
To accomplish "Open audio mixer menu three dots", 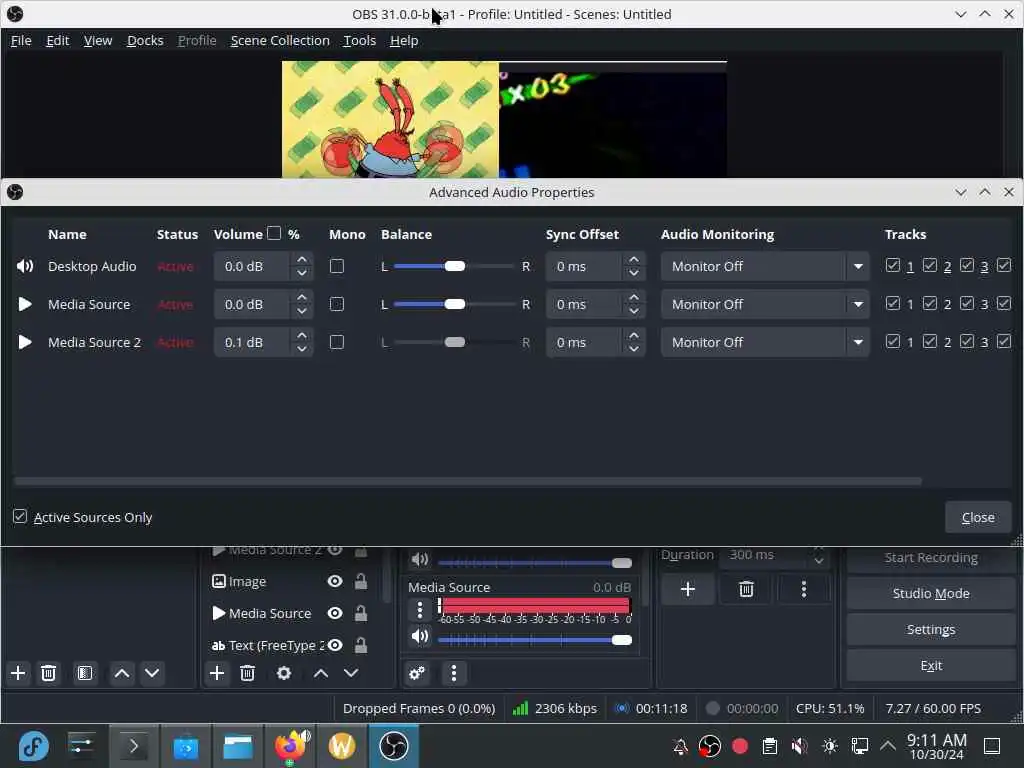I will [454, 673].
